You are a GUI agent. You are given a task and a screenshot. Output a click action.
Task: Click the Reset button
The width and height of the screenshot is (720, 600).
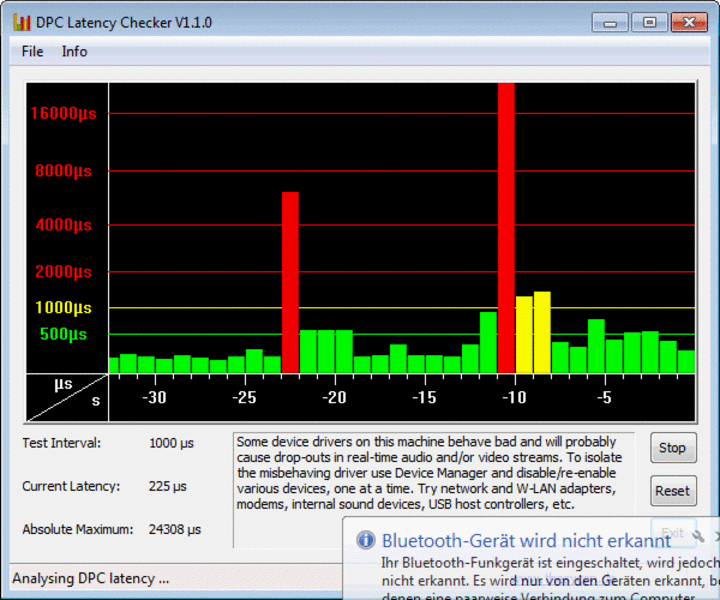(x=673, y=491)
